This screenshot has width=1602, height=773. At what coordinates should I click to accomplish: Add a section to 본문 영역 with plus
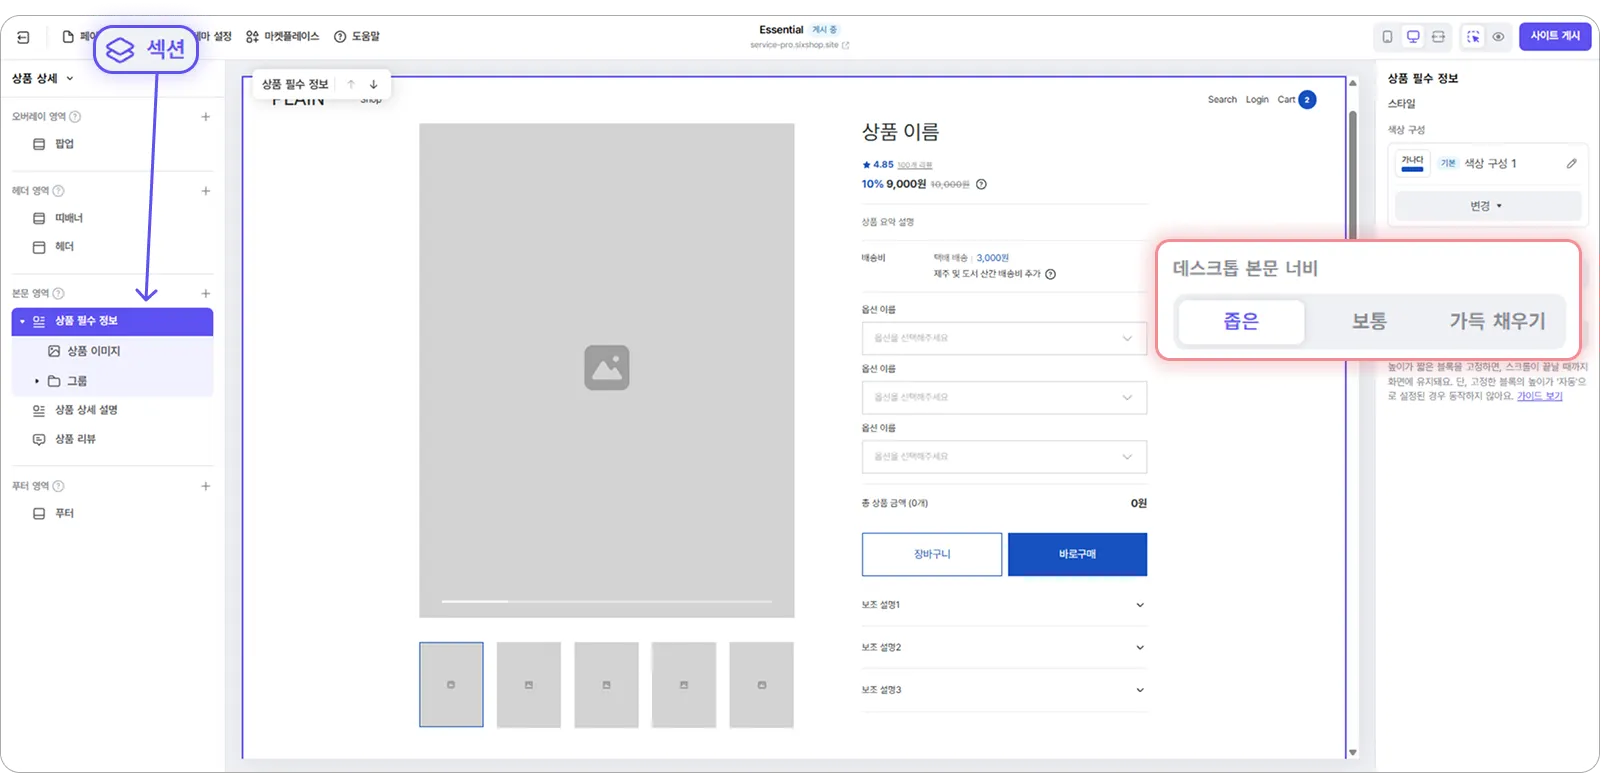pyautogui.click(x=206, y=294)
